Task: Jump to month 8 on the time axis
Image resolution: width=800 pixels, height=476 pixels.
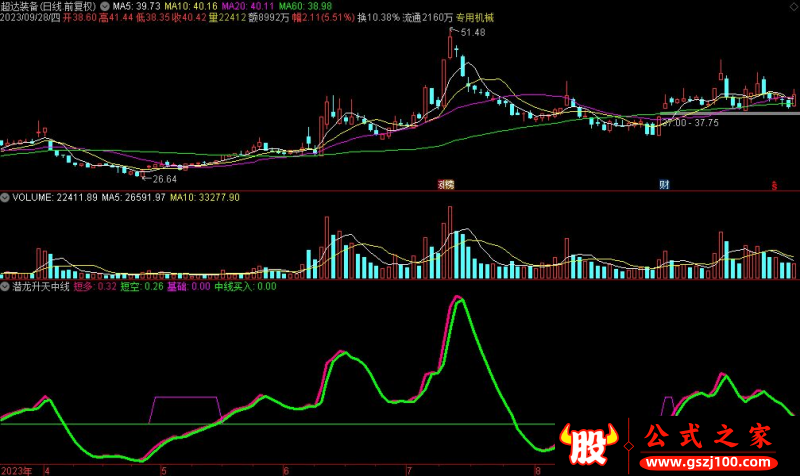Action: click(x=537, y=471)
